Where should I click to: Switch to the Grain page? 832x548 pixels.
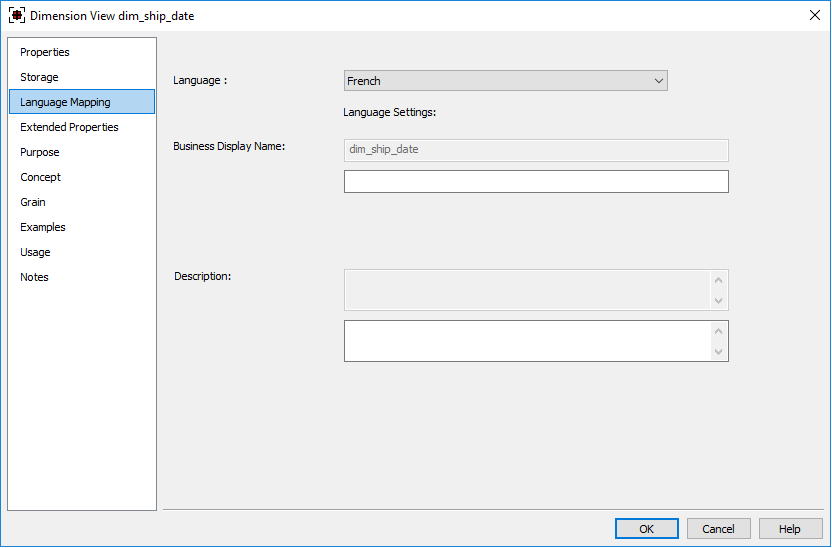[x=33, y=202]
